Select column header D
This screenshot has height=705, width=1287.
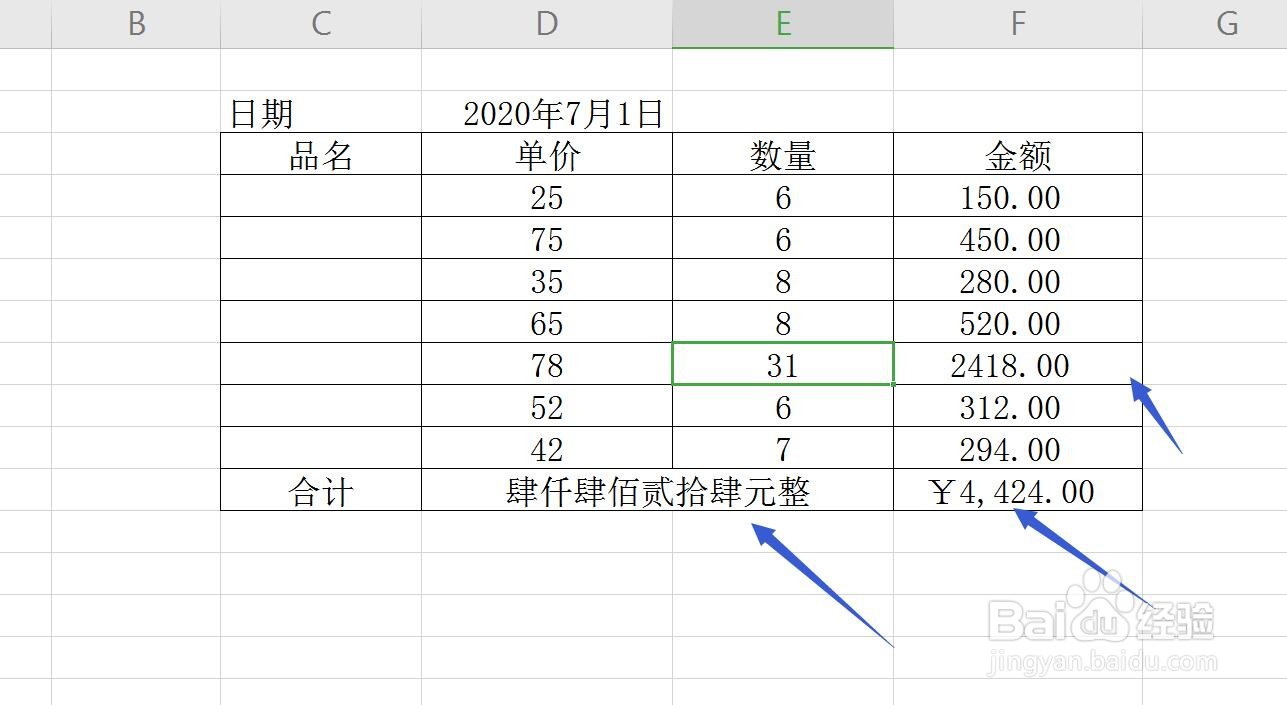(546, 22)
